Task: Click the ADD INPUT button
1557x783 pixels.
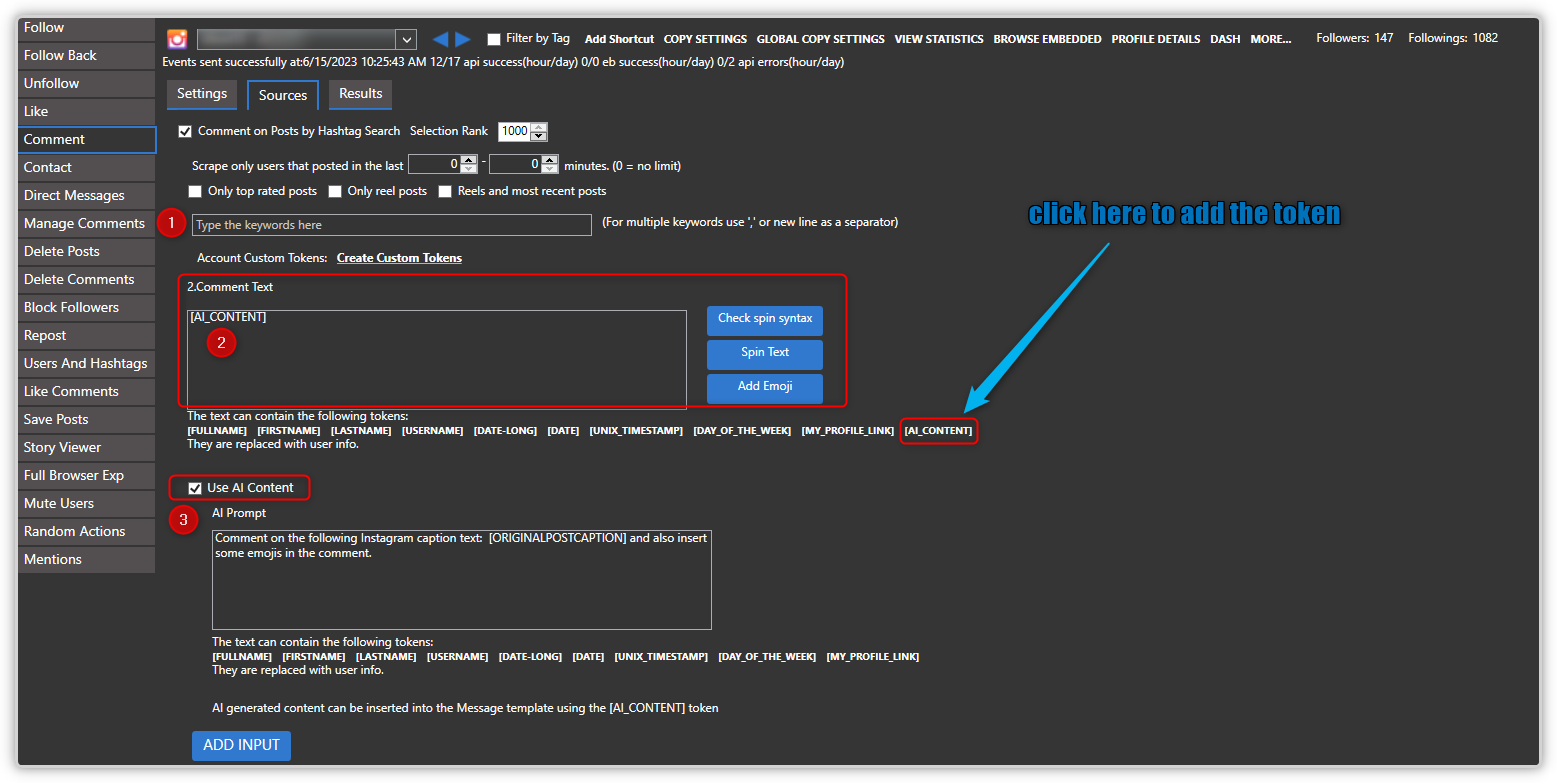Action: point(241,745)
